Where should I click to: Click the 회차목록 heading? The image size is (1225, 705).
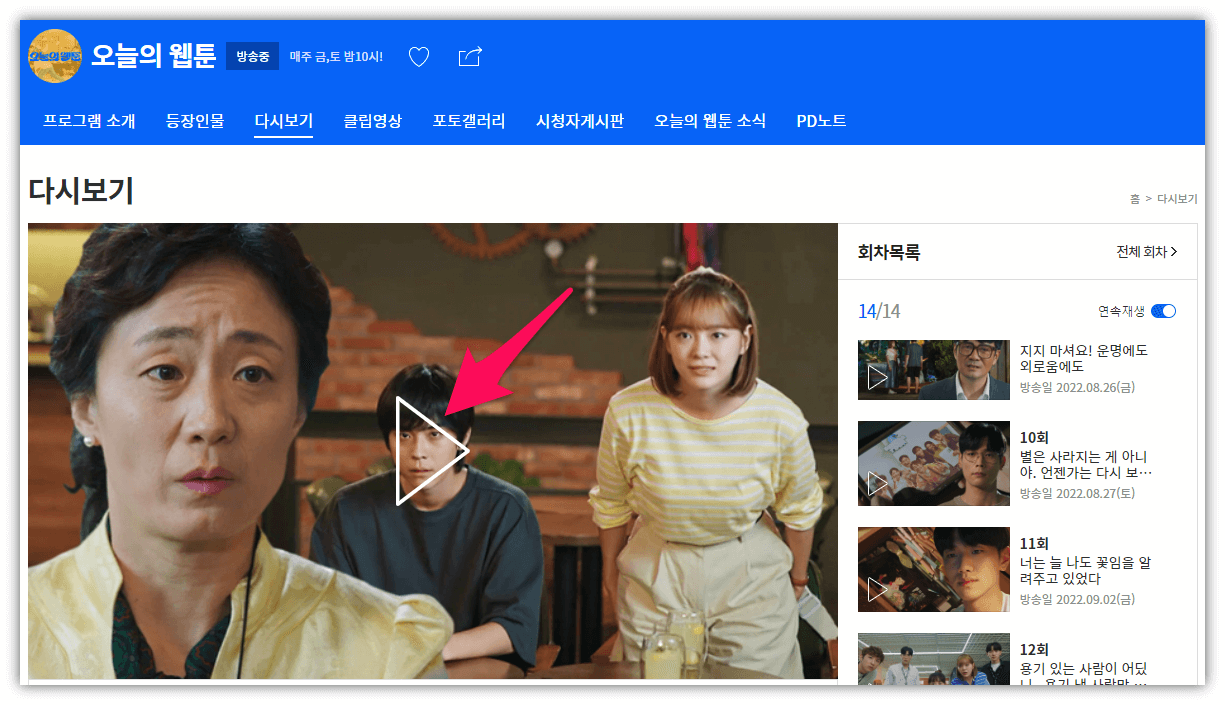889,252
